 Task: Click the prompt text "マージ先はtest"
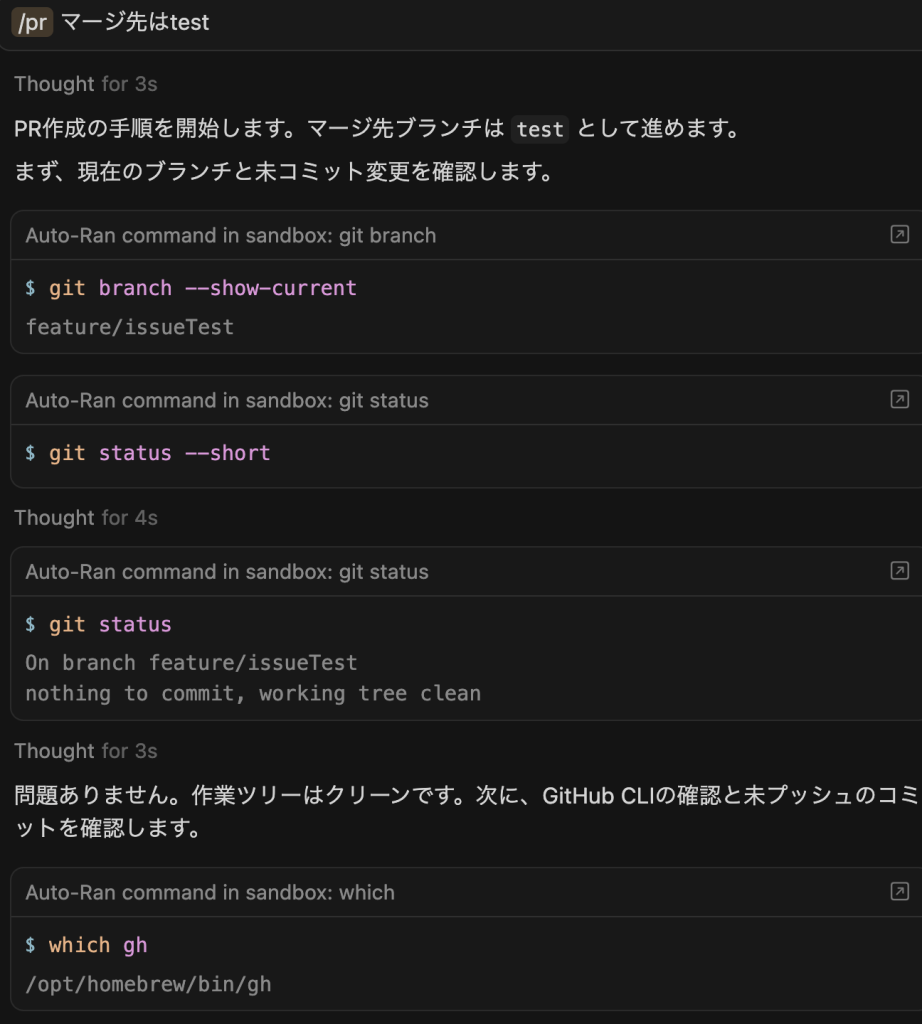tap(135, 22)
